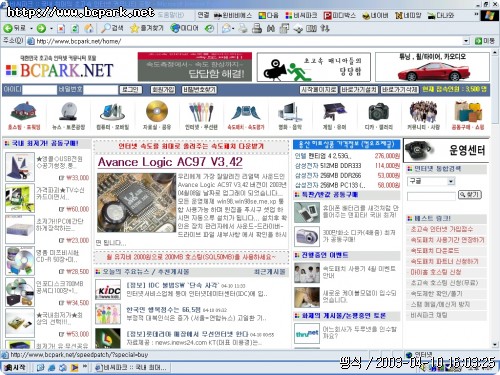This screenshot has width=500, height=375.
Task: Click the monitor icon for 영화·음악
Action: 290,112
